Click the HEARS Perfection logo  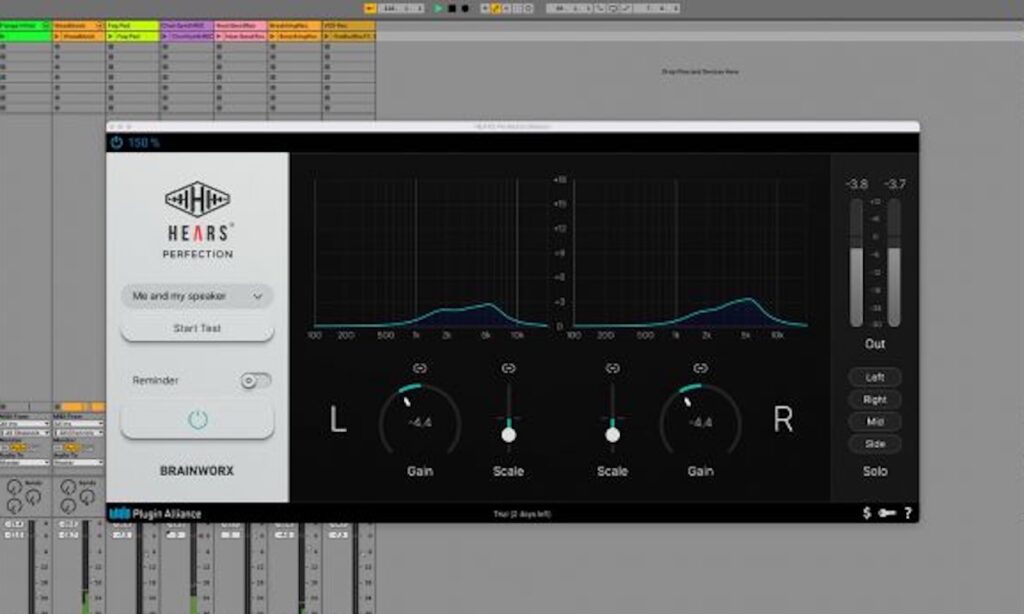coord(197,219)
